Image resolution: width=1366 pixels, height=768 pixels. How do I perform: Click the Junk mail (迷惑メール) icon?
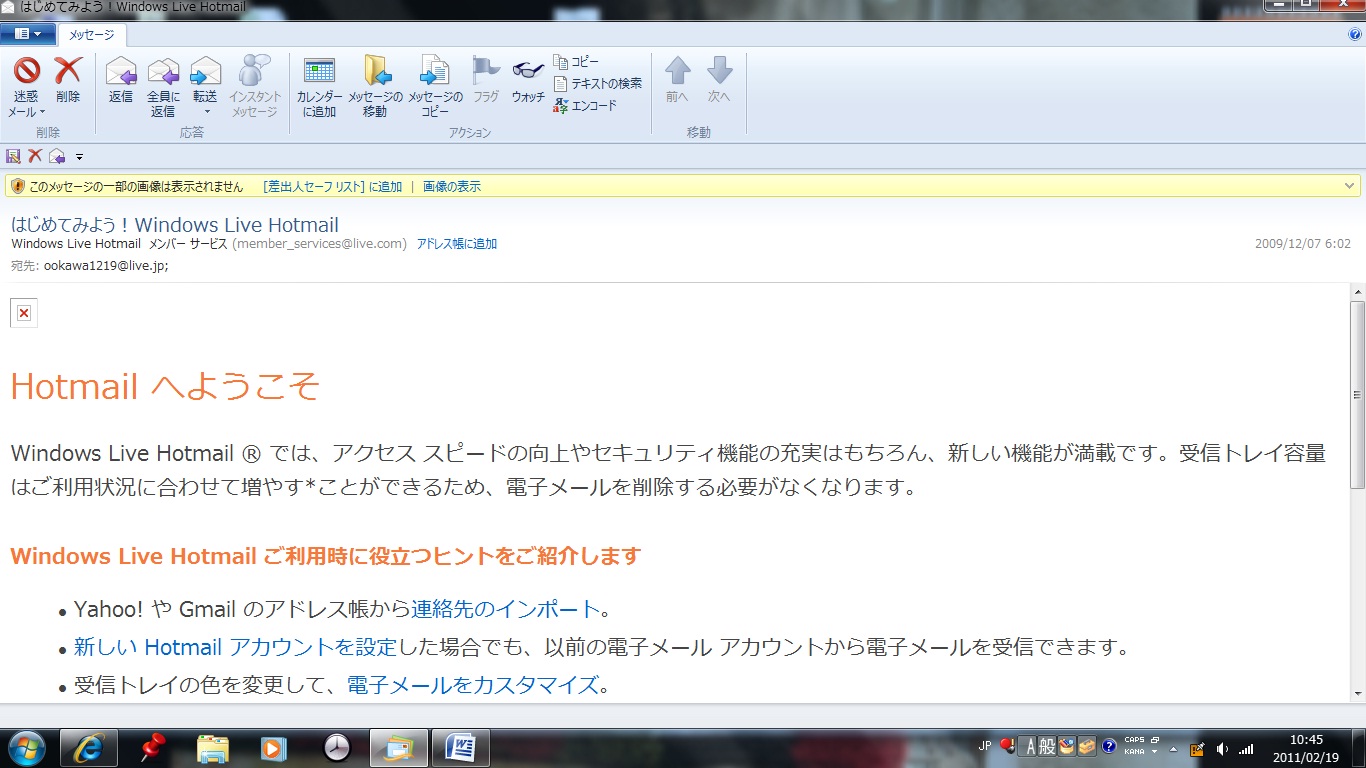pos(26,71)
